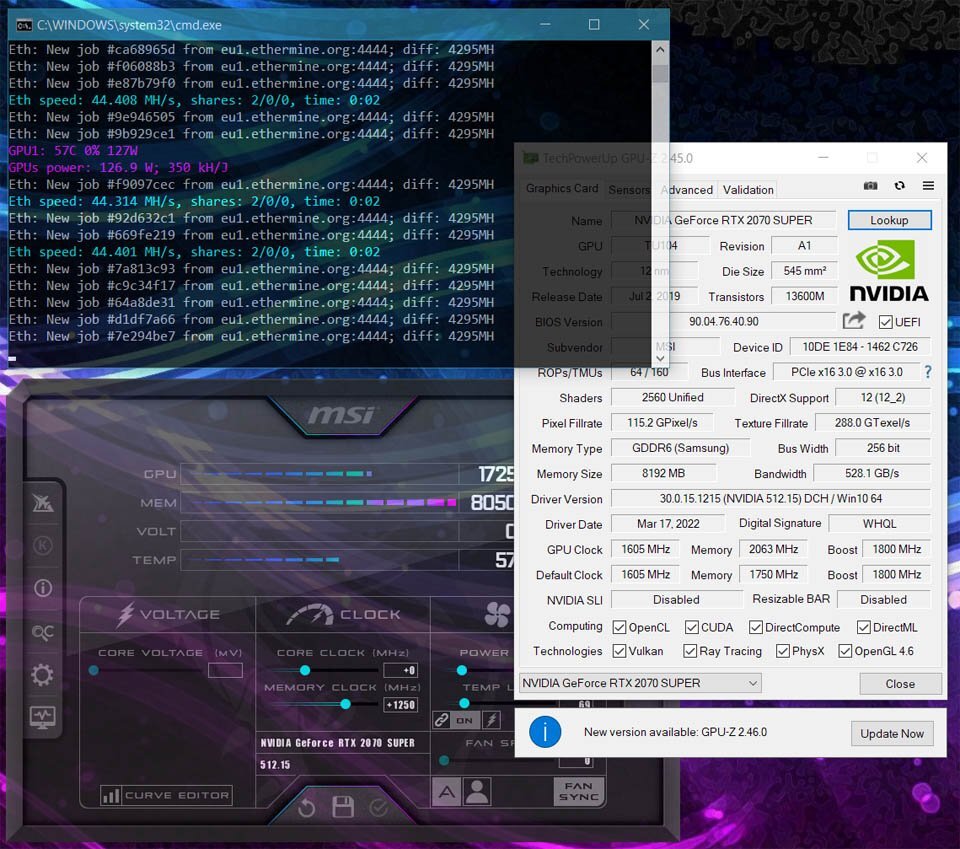The width and height of the screenshot is (960, 849).
Task: Select the user-defined fan profile icon
Action: coord(477,791)
